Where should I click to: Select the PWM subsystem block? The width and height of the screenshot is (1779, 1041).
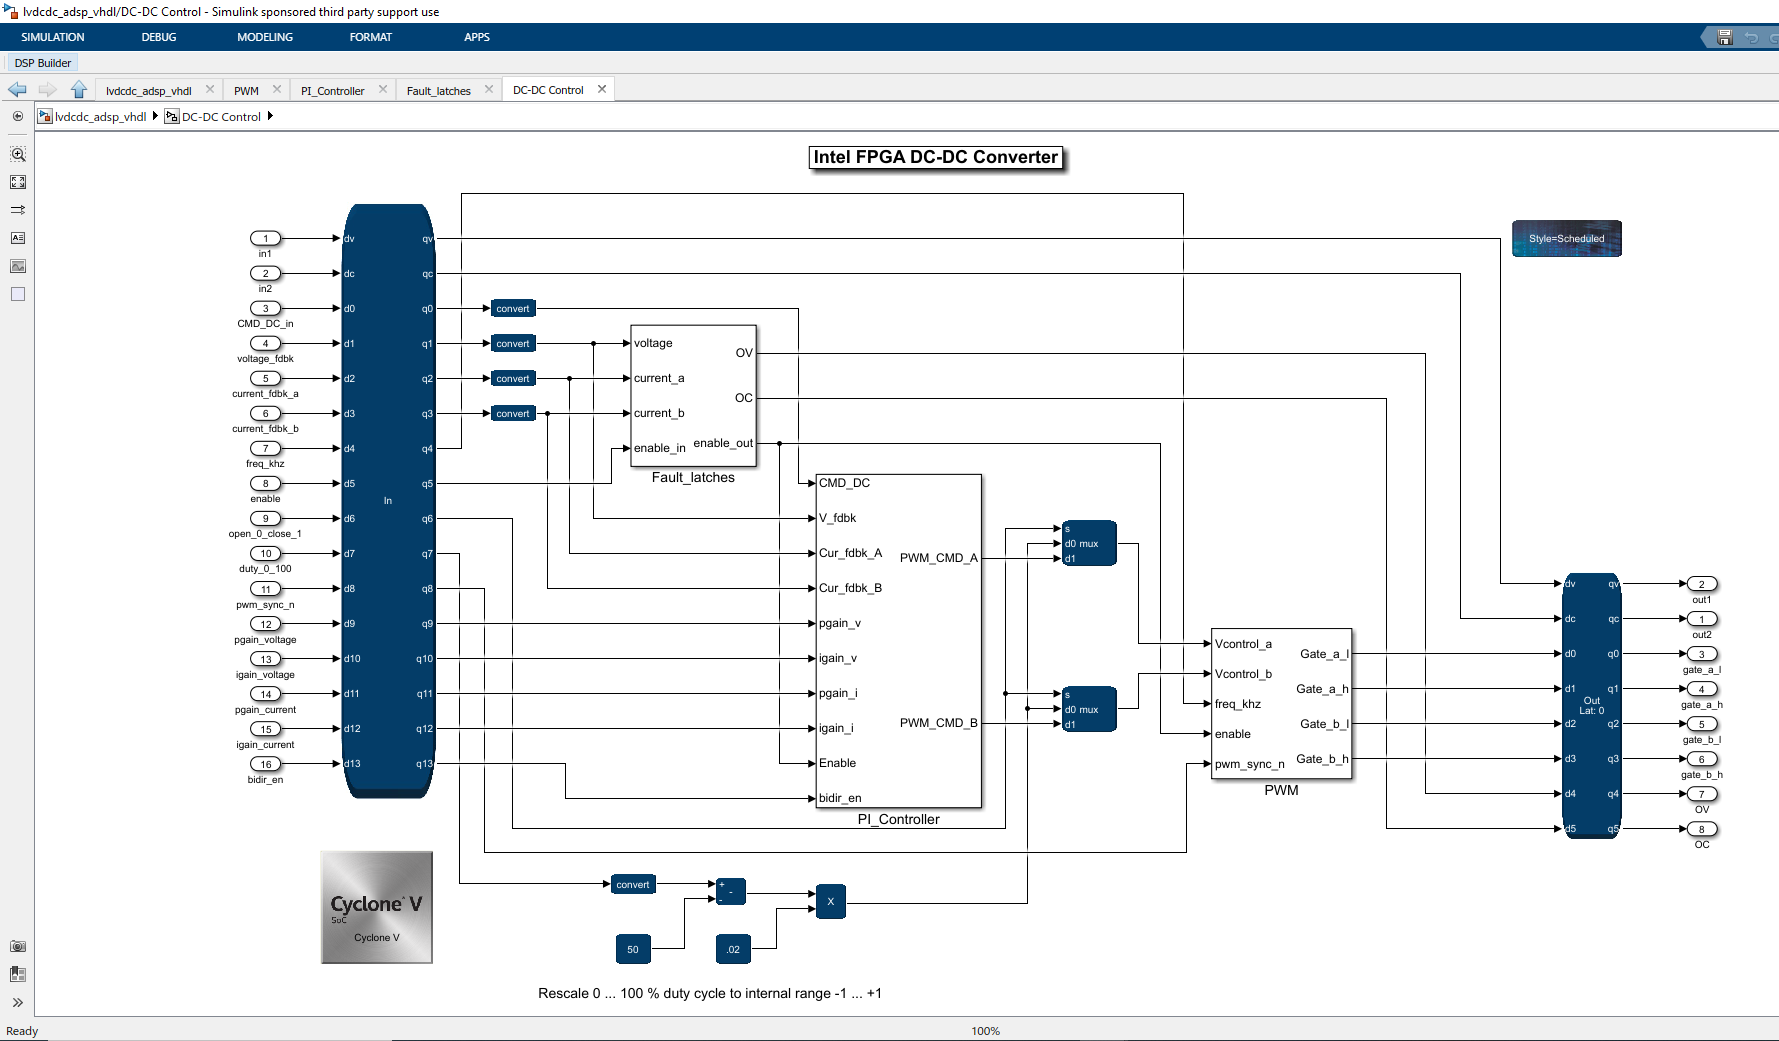(x=1281, y=704)
